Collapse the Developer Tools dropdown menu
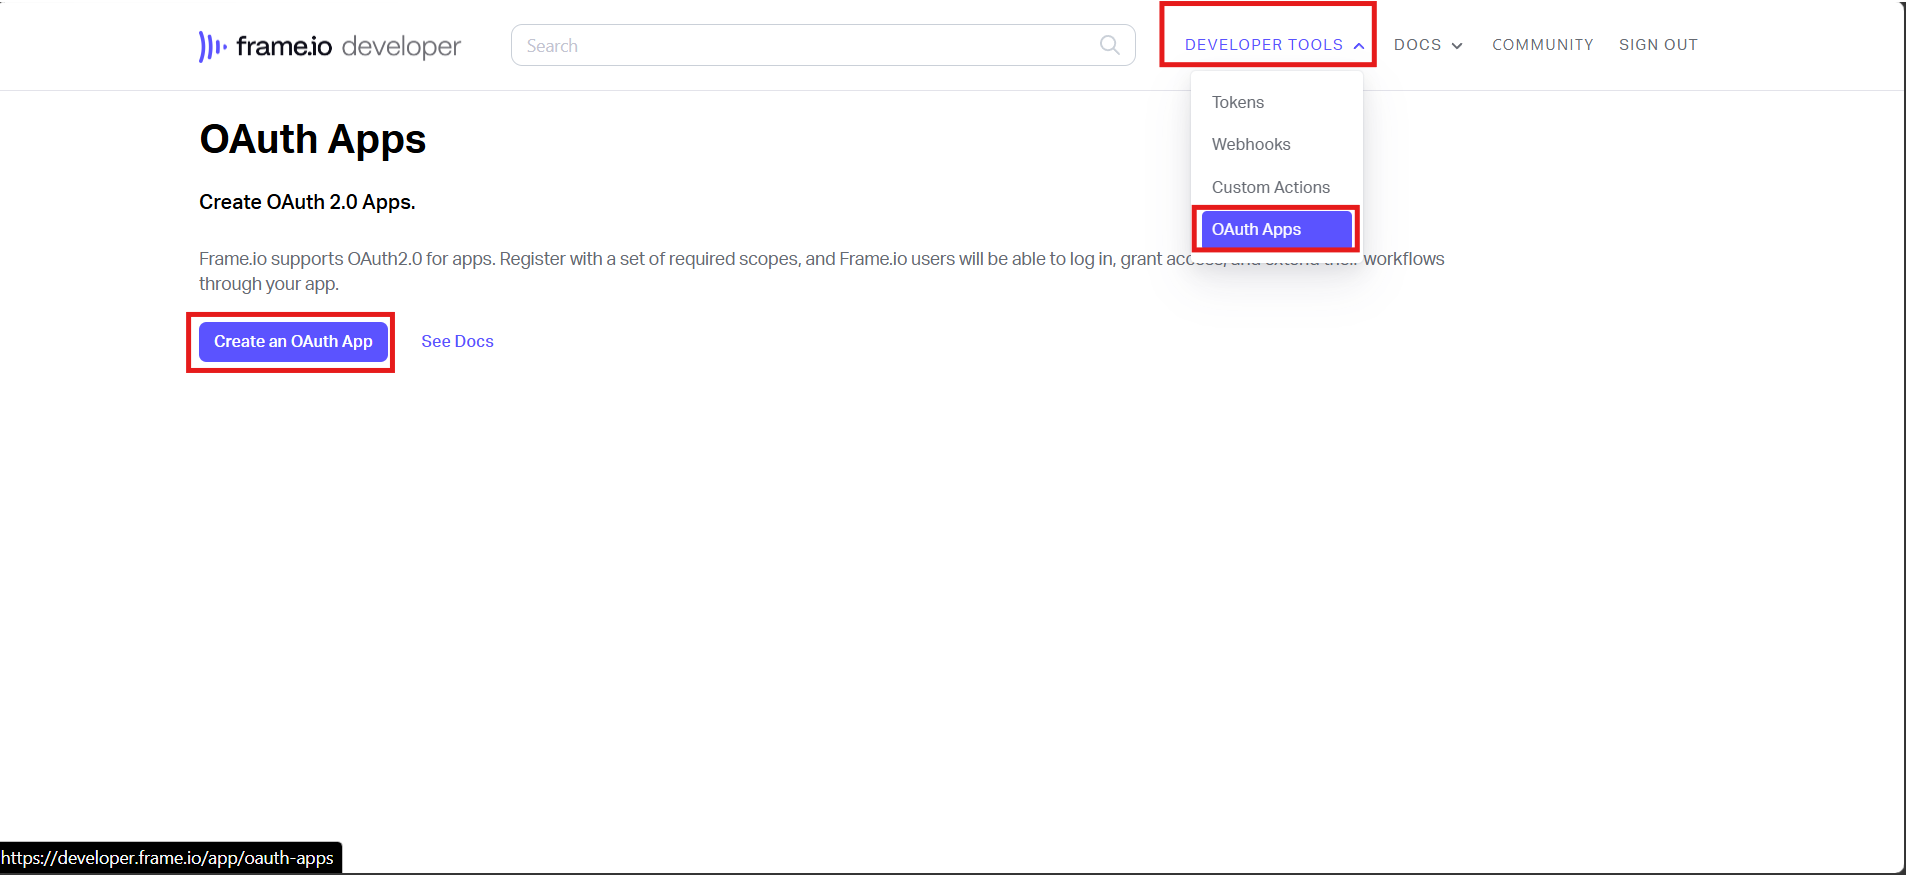Image resolution: width=1906 pixels, height=875 pixels. pyautogui.click(x=1274, y=45)
